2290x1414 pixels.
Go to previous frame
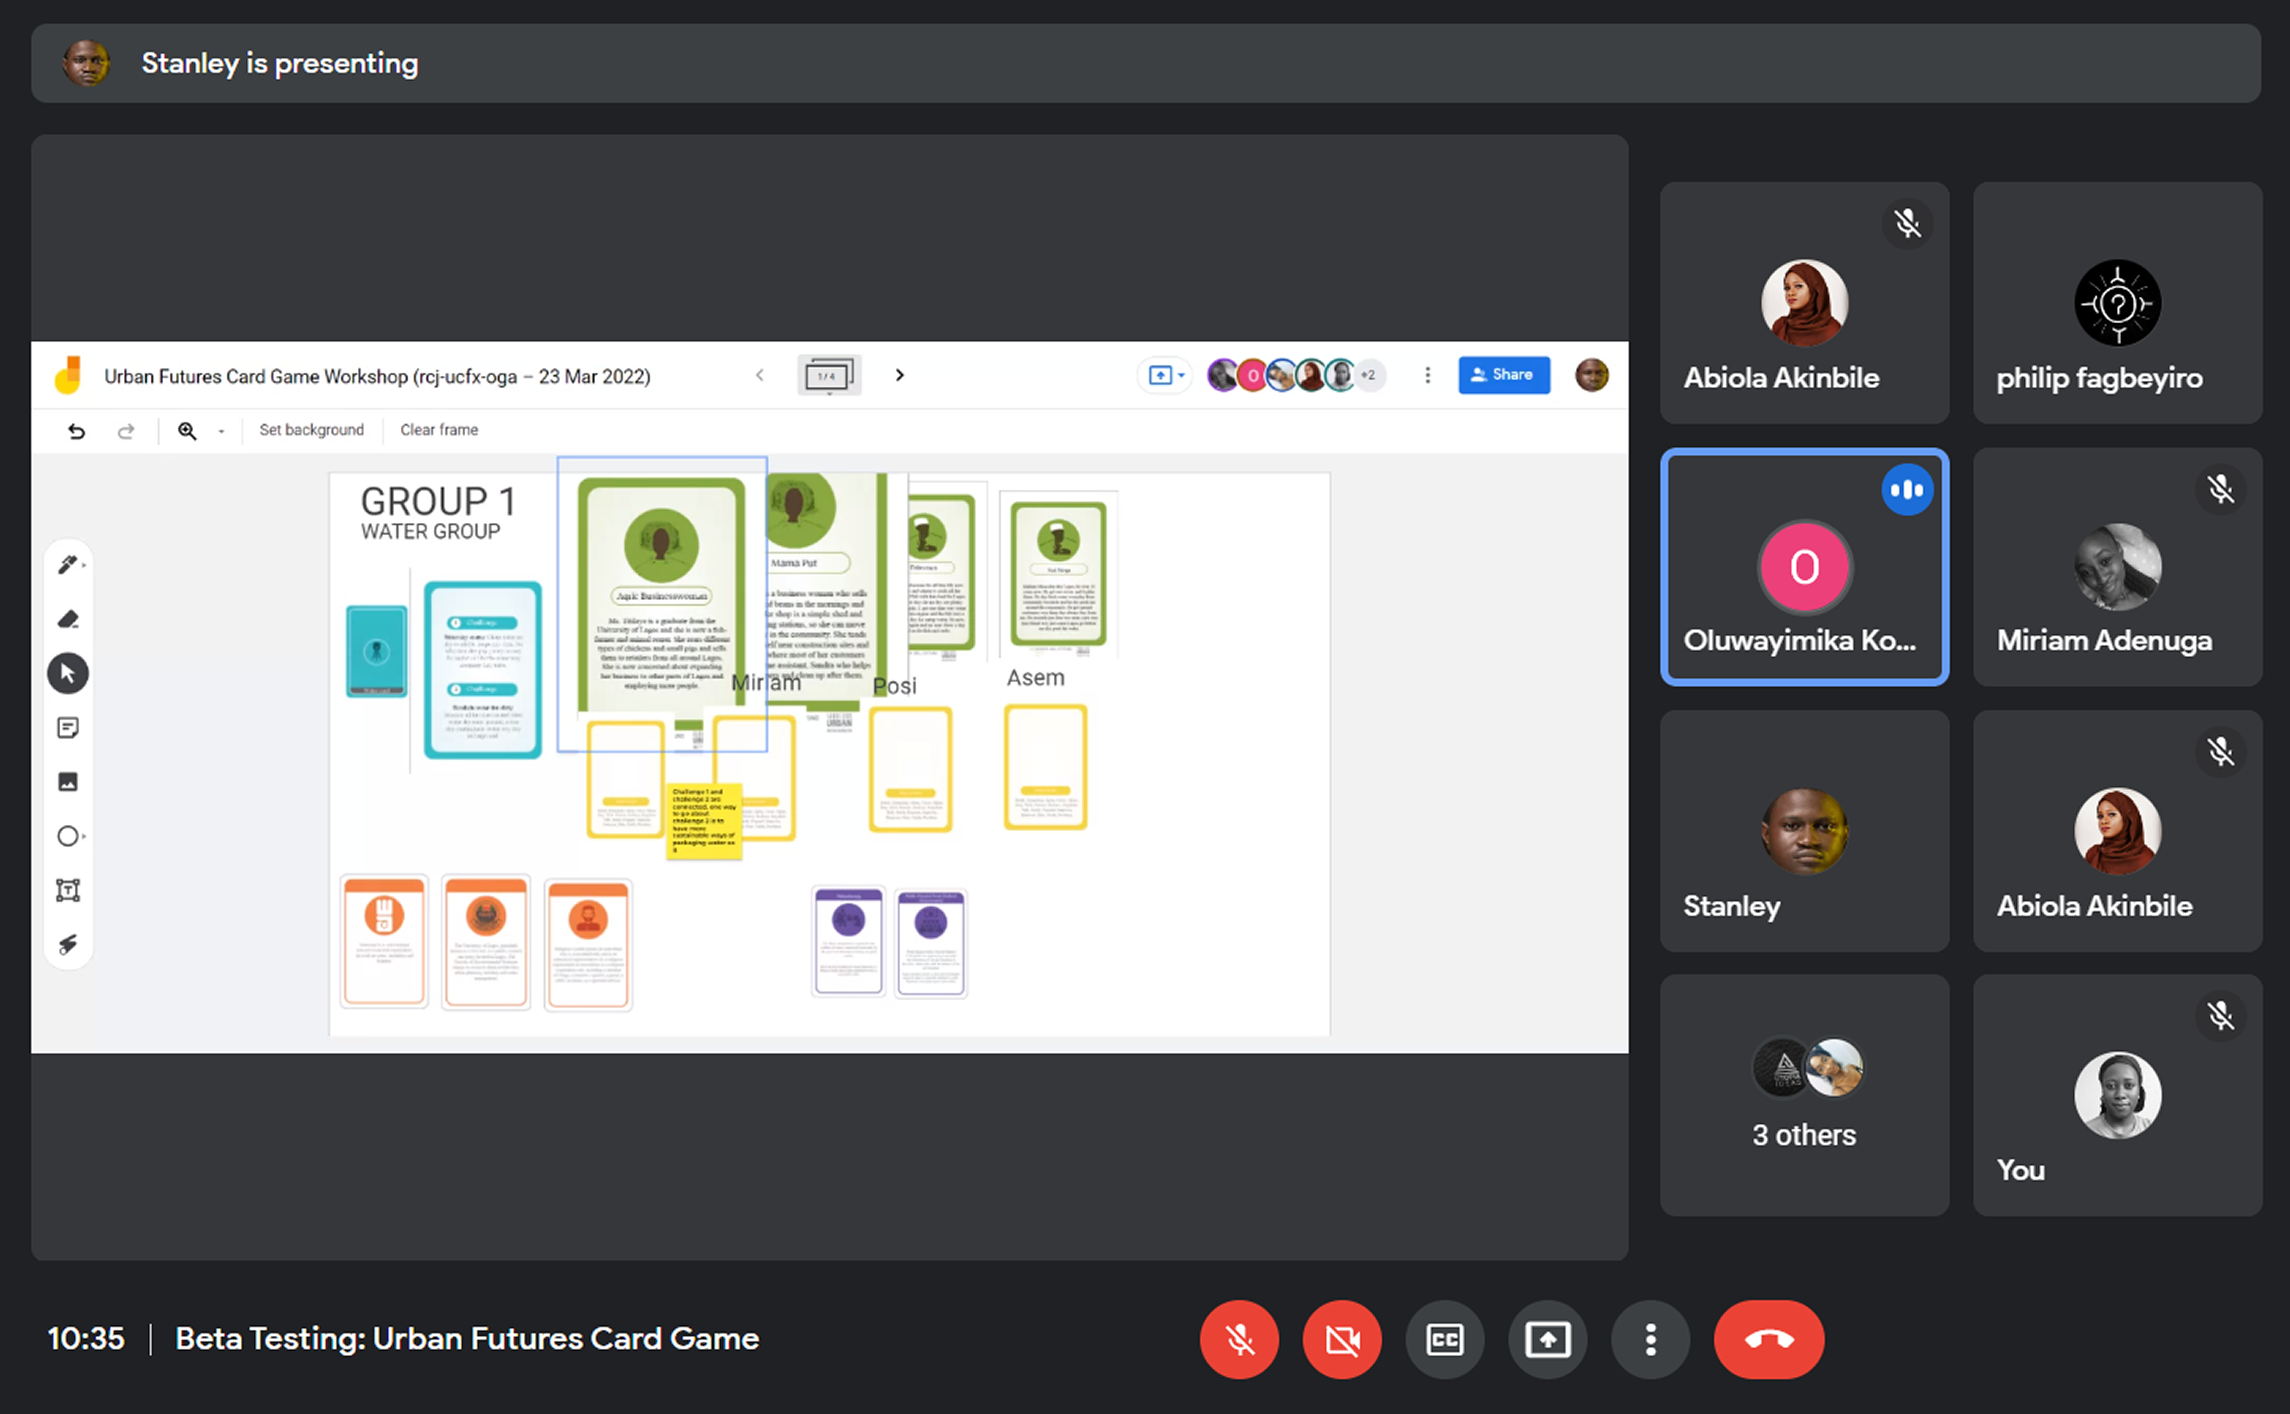point(760,375)
